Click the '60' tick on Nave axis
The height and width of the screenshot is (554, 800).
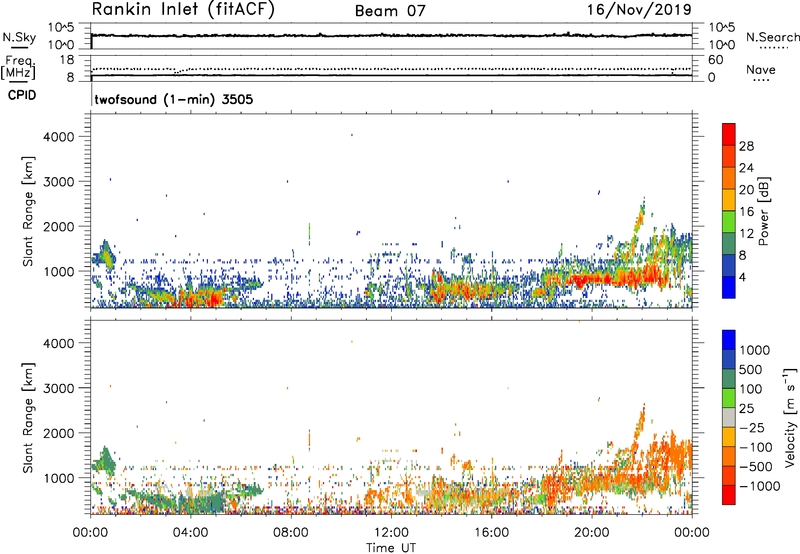[x=715, y=60]
